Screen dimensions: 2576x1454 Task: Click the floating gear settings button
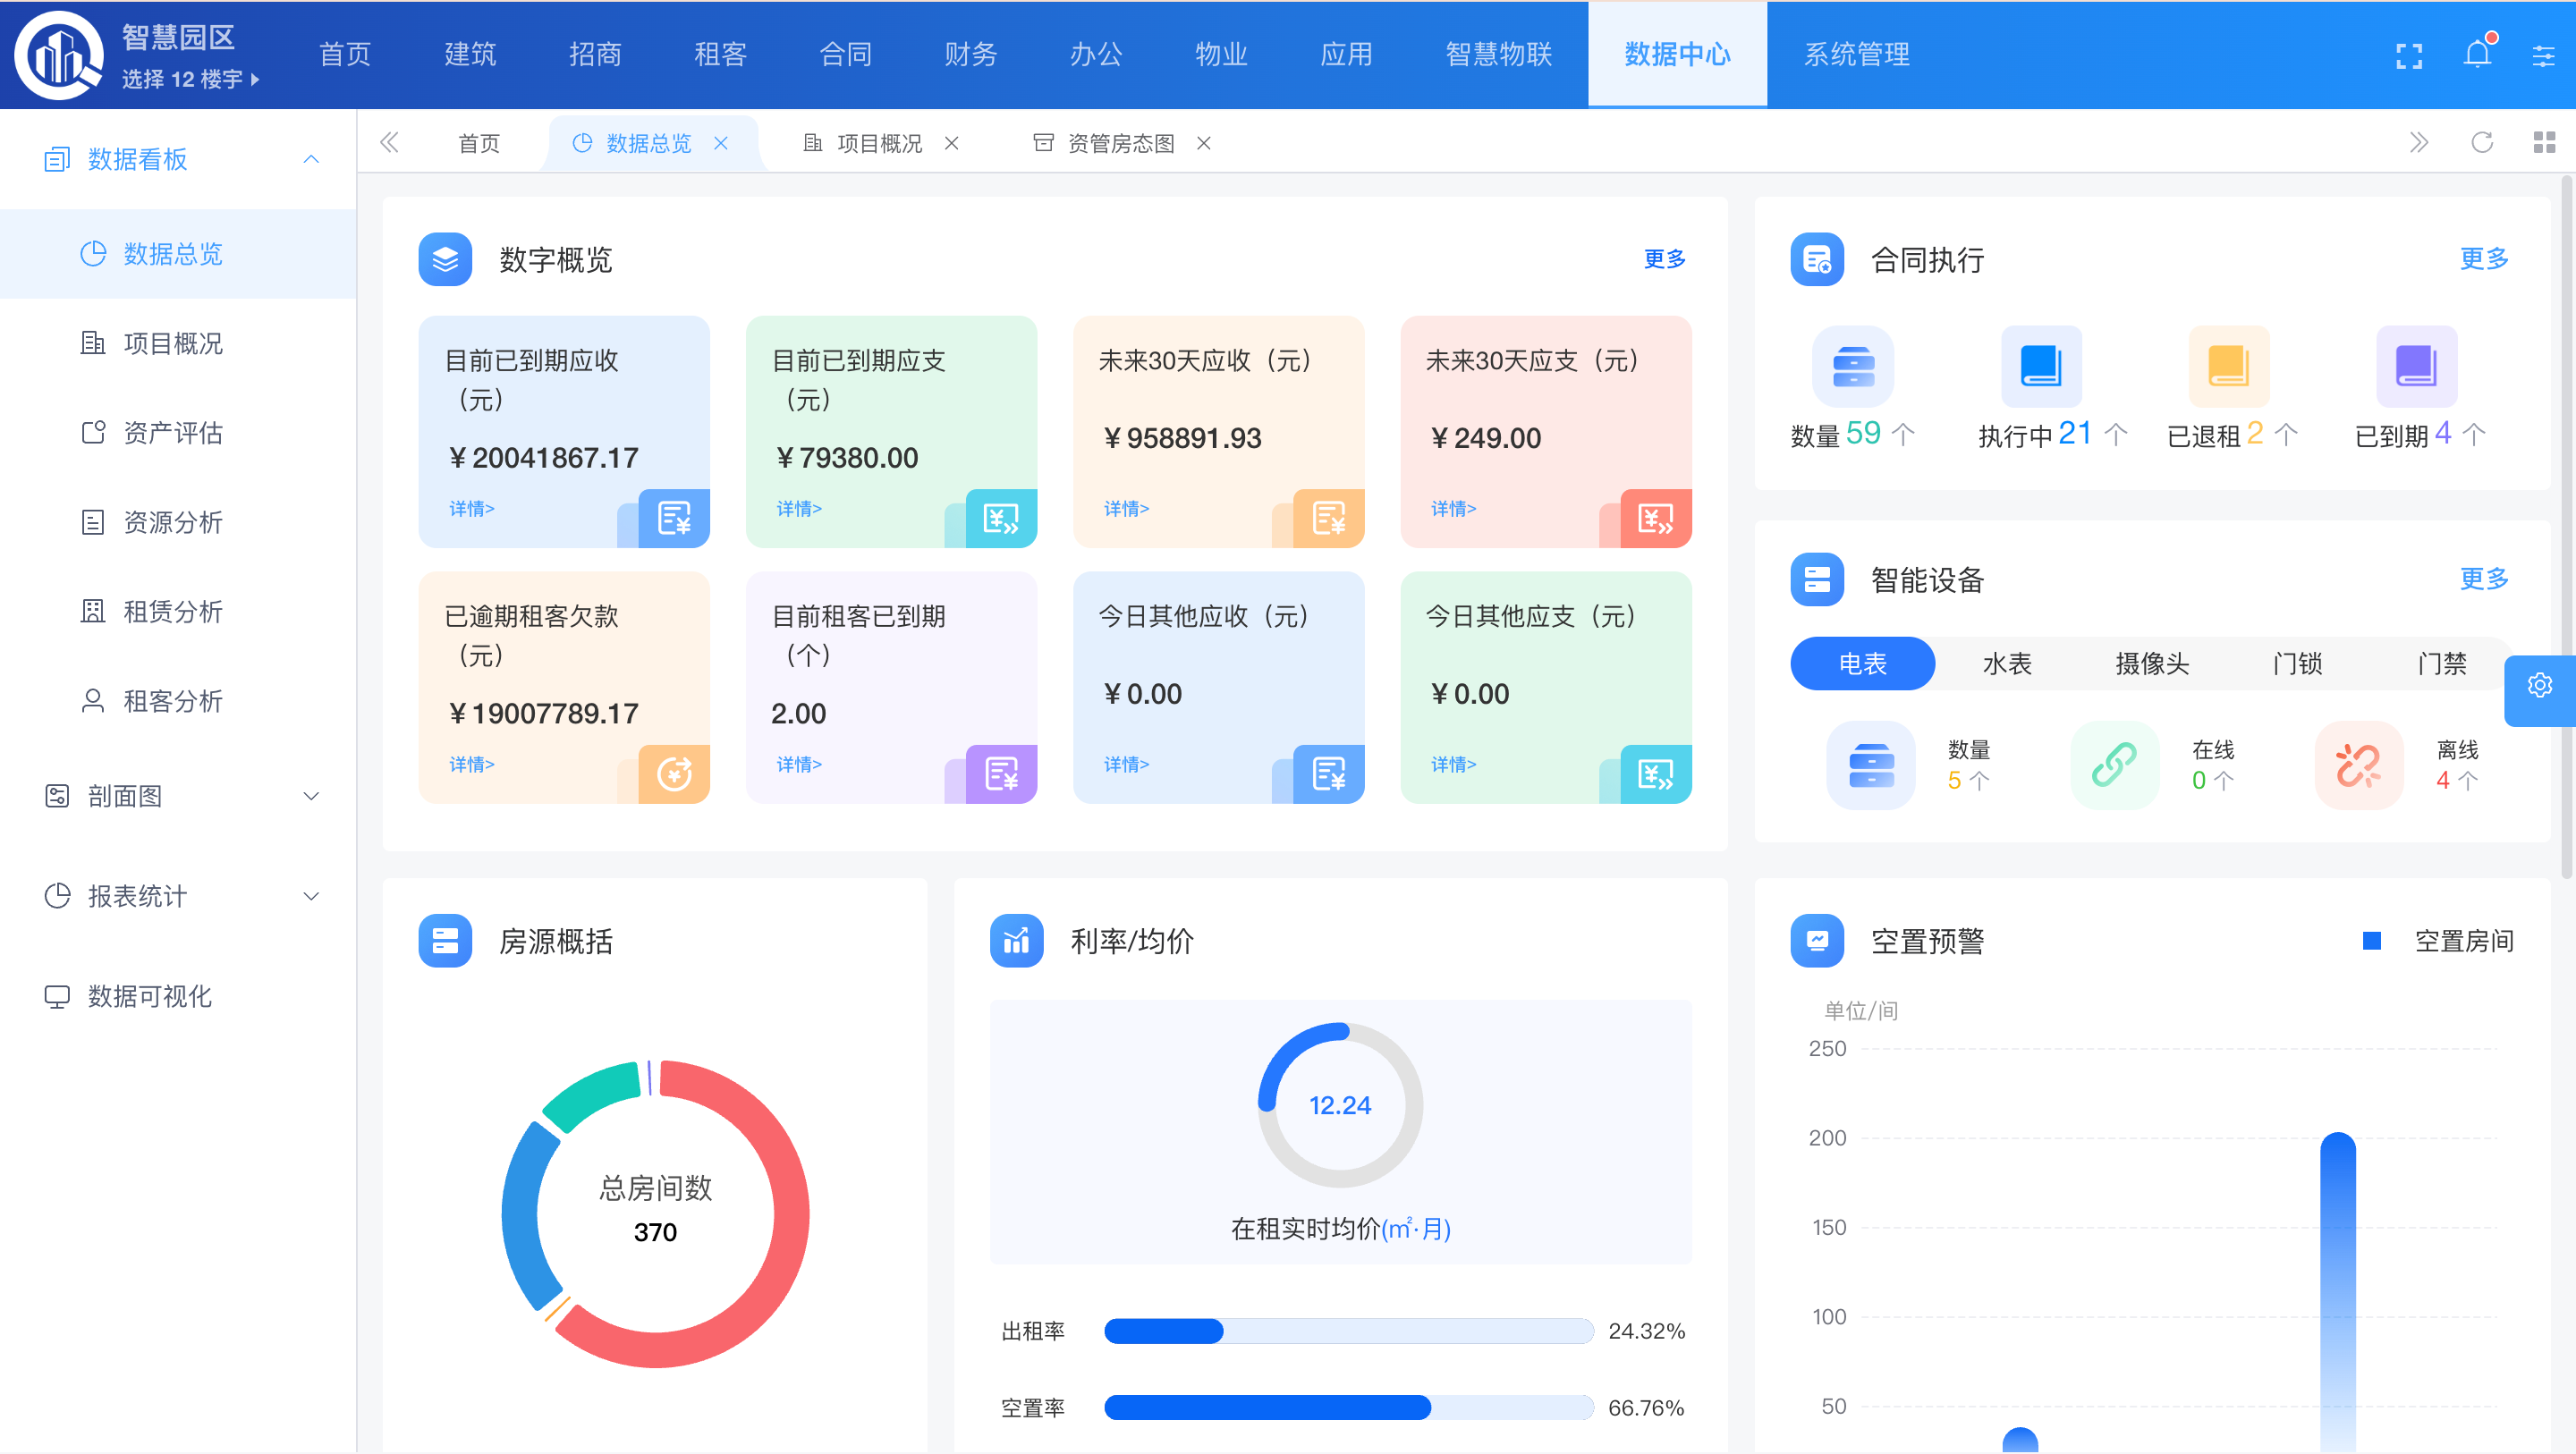[2539, 686]
